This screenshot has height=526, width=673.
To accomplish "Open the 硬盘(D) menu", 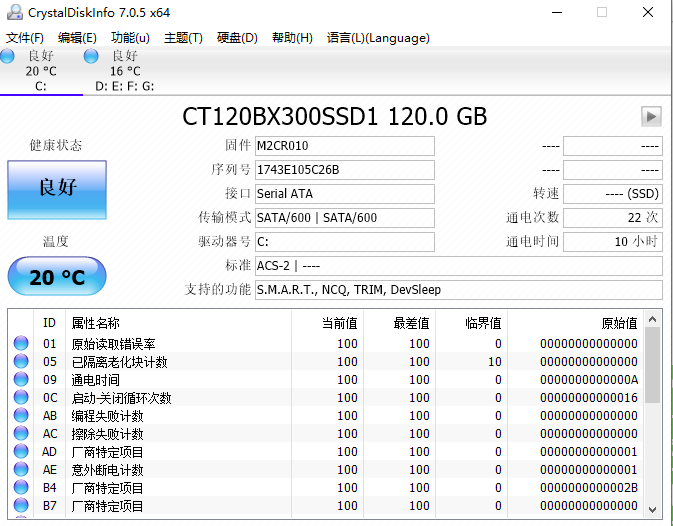I will 237,38.
